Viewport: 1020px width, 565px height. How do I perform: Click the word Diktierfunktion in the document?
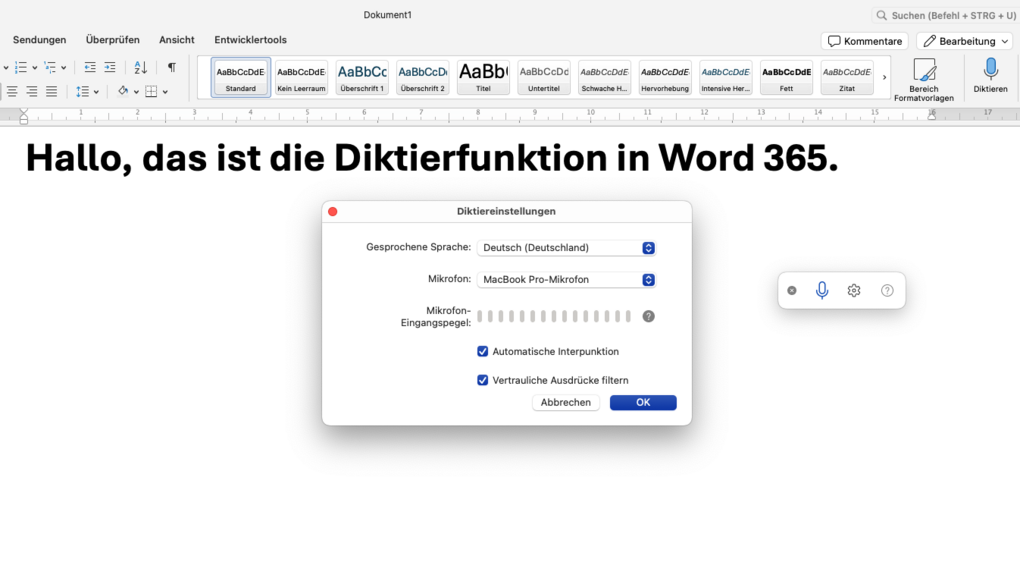pos(471,158)
